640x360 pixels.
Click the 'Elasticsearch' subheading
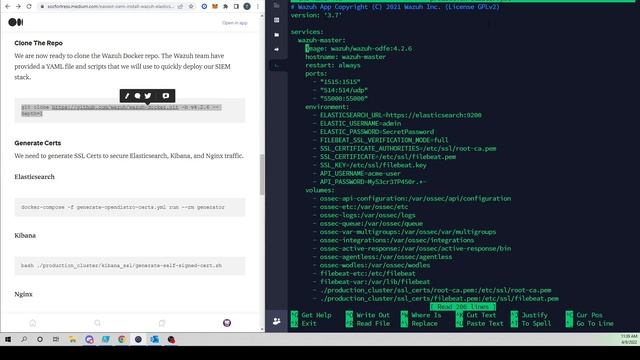click(34, 177)
